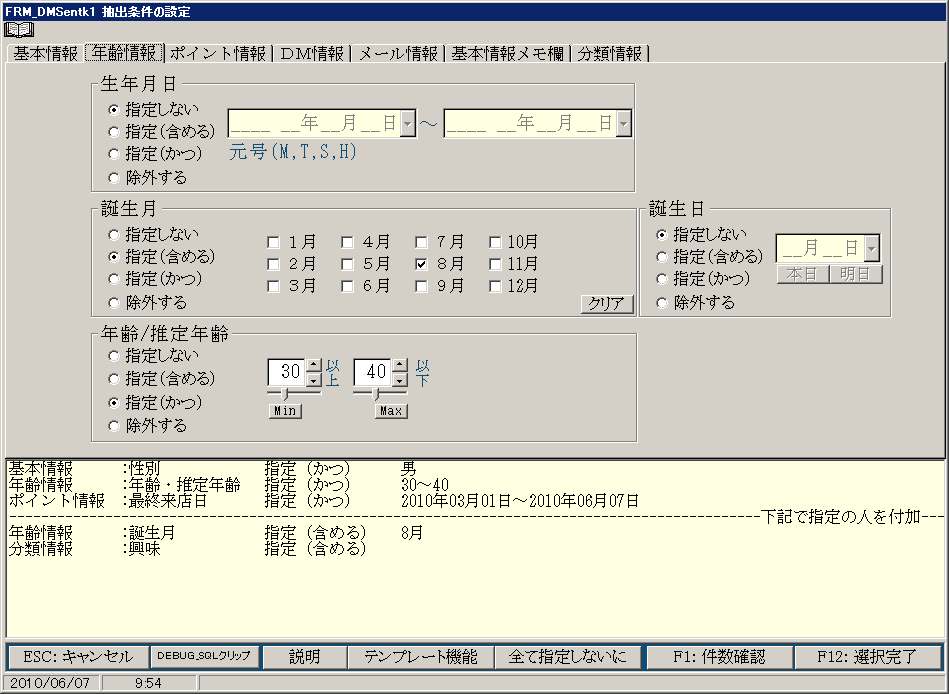
Task: Expand the 誕生日 month-day dropdown
Action: pyautogui.click(x=872, y=248)
